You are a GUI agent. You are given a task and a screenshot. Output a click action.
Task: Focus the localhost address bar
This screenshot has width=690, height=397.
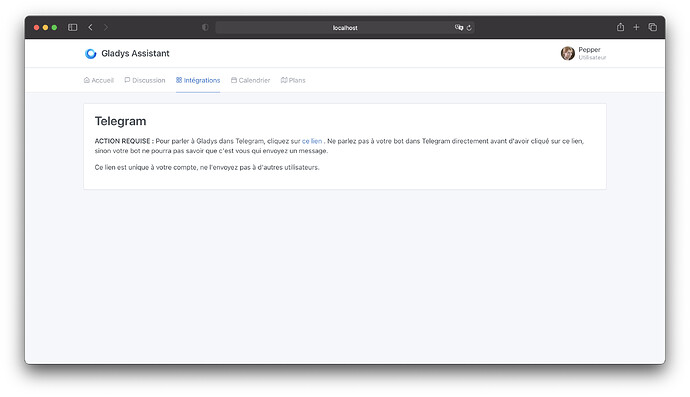(345, 27)
